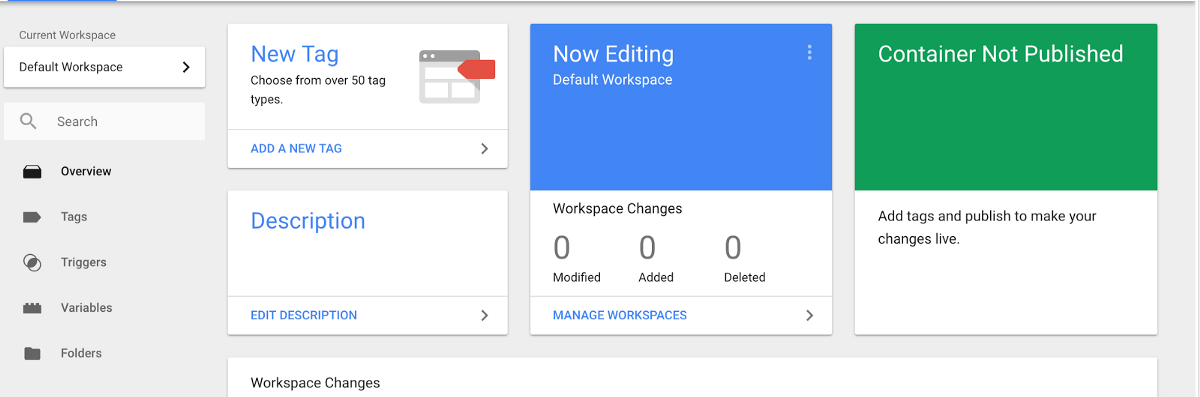Image resolution: width=1200 pixels, height=397 pixels.
Task: Click the Edit Description chevron arrow
Action: point(485,315)
